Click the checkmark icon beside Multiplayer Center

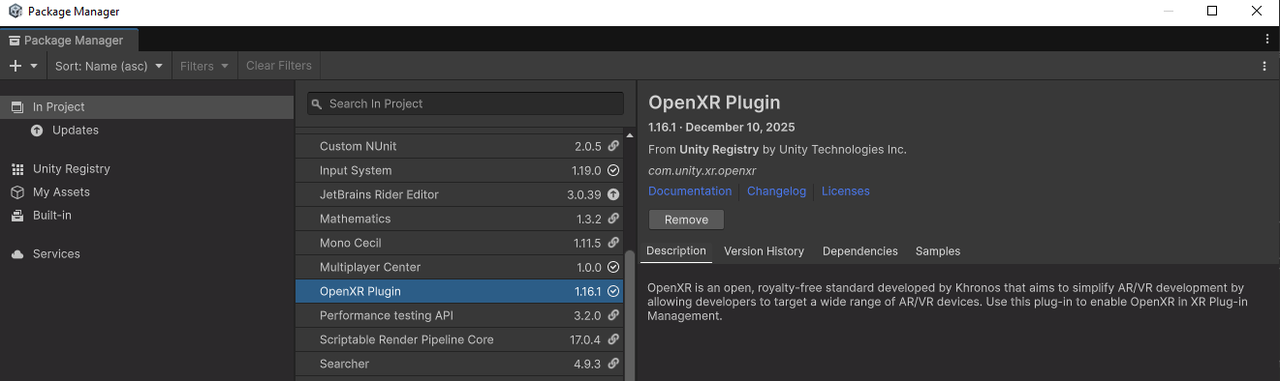[613, 267]
